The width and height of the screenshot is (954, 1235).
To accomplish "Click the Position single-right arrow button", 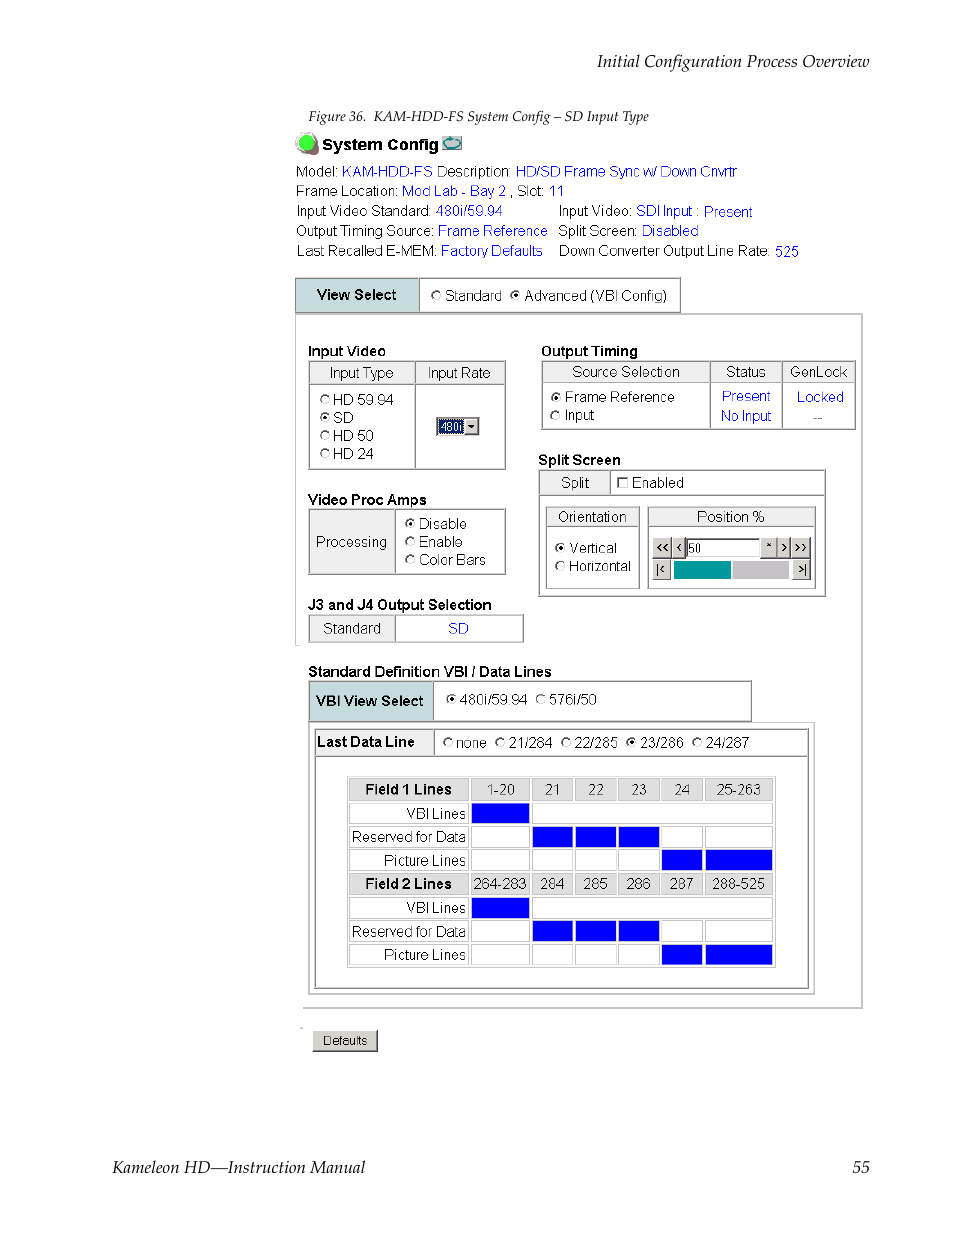I will click(x=784, y=547).
